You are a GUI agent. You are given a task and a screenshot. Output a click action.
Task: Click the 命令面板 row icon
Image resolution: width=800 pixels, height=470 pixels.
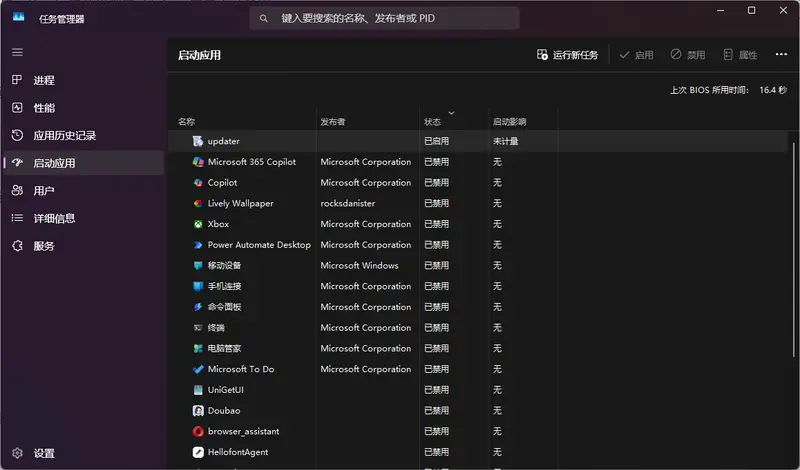click(x=198, y=307)
